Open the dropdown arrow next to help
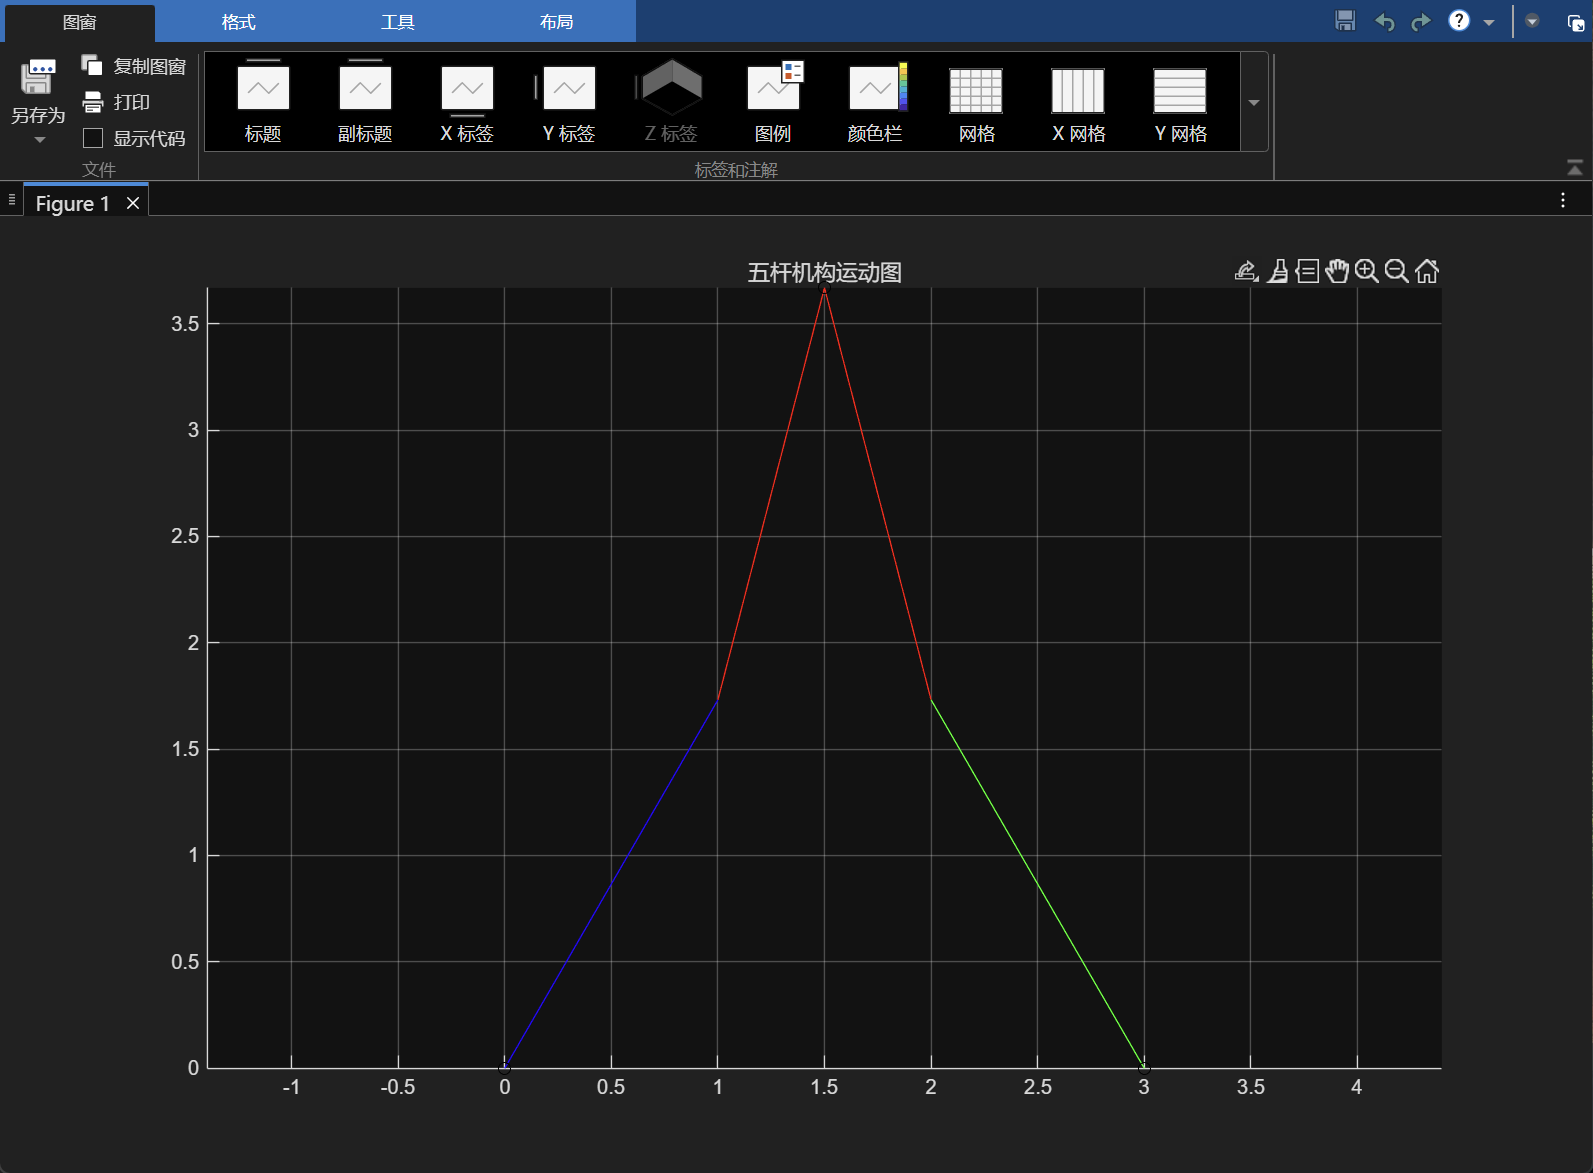The height and width of the screenshot is (1173, 1593). (x=1489, y=22)
